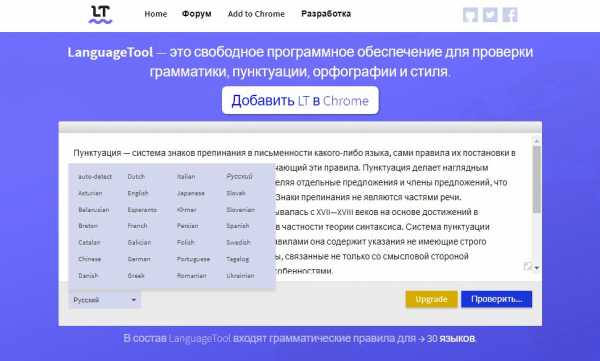The width and height of the screenshot is (600, 361).
Task: Click the Добавить LT в Chrome button
Action: (x=300, y=100)
